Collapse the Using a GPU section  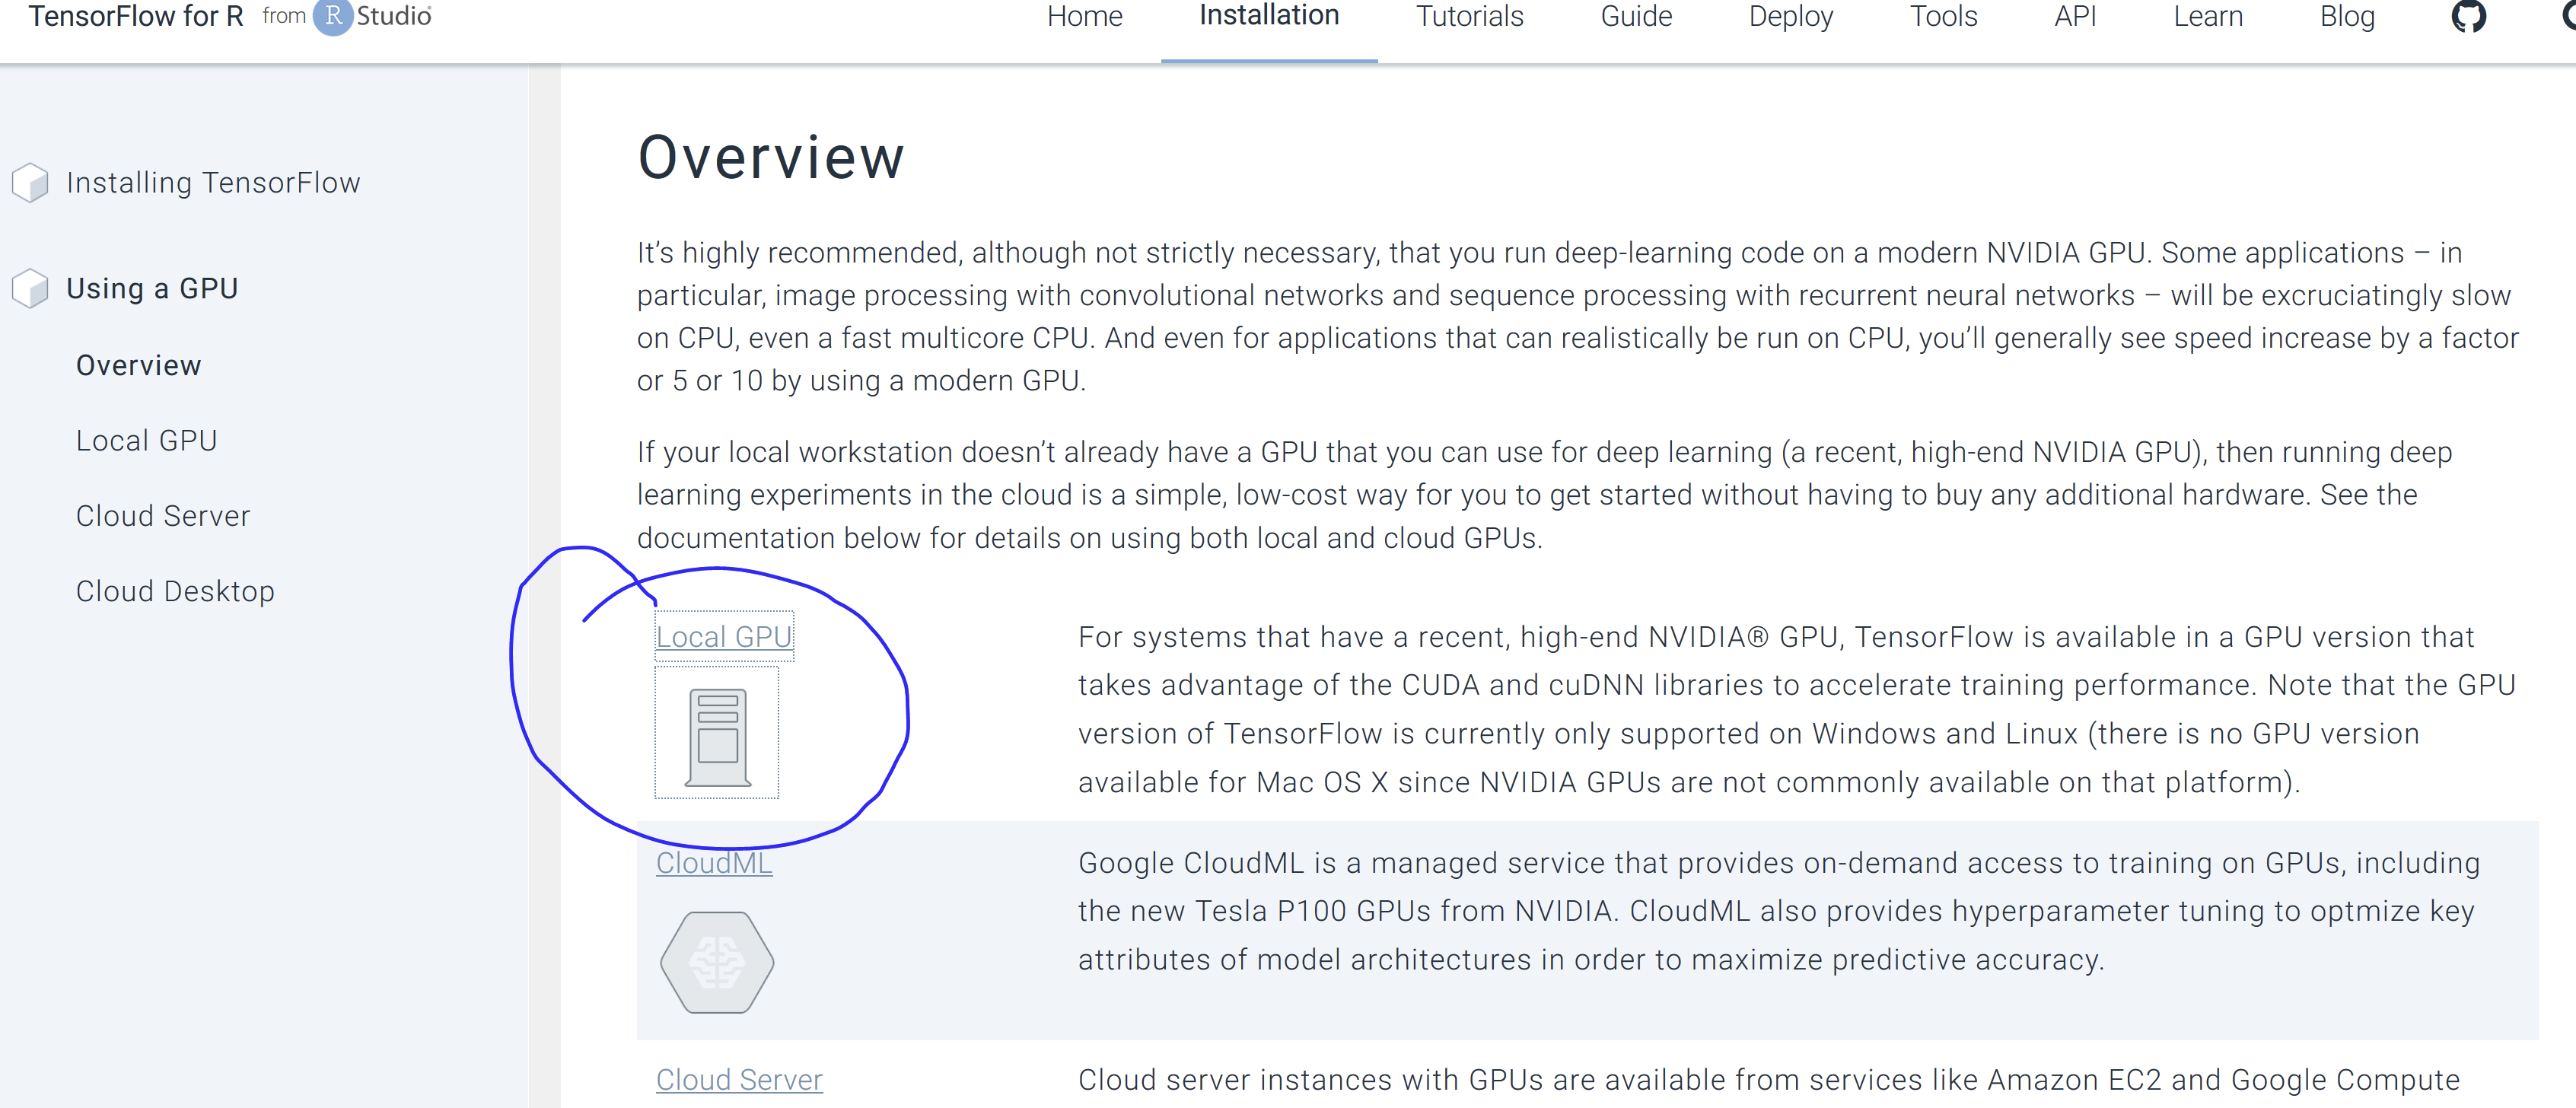coord(152,288)
